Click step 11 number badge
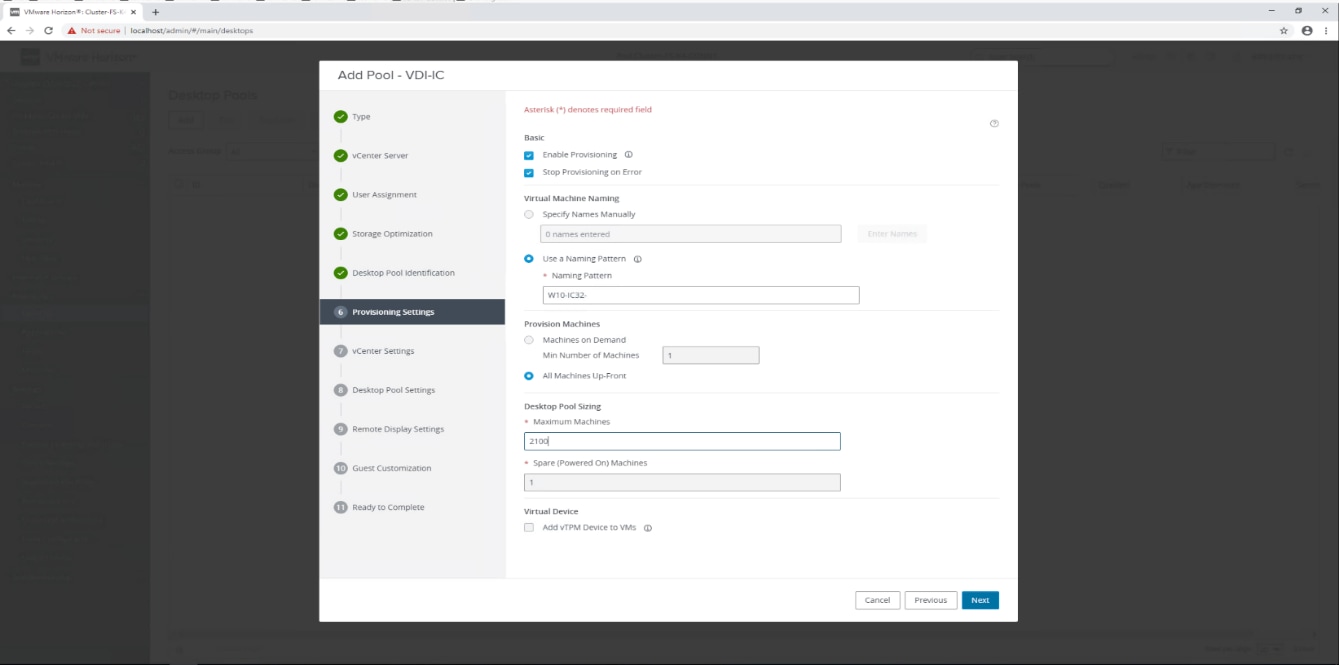 click(x=341, y=507)
